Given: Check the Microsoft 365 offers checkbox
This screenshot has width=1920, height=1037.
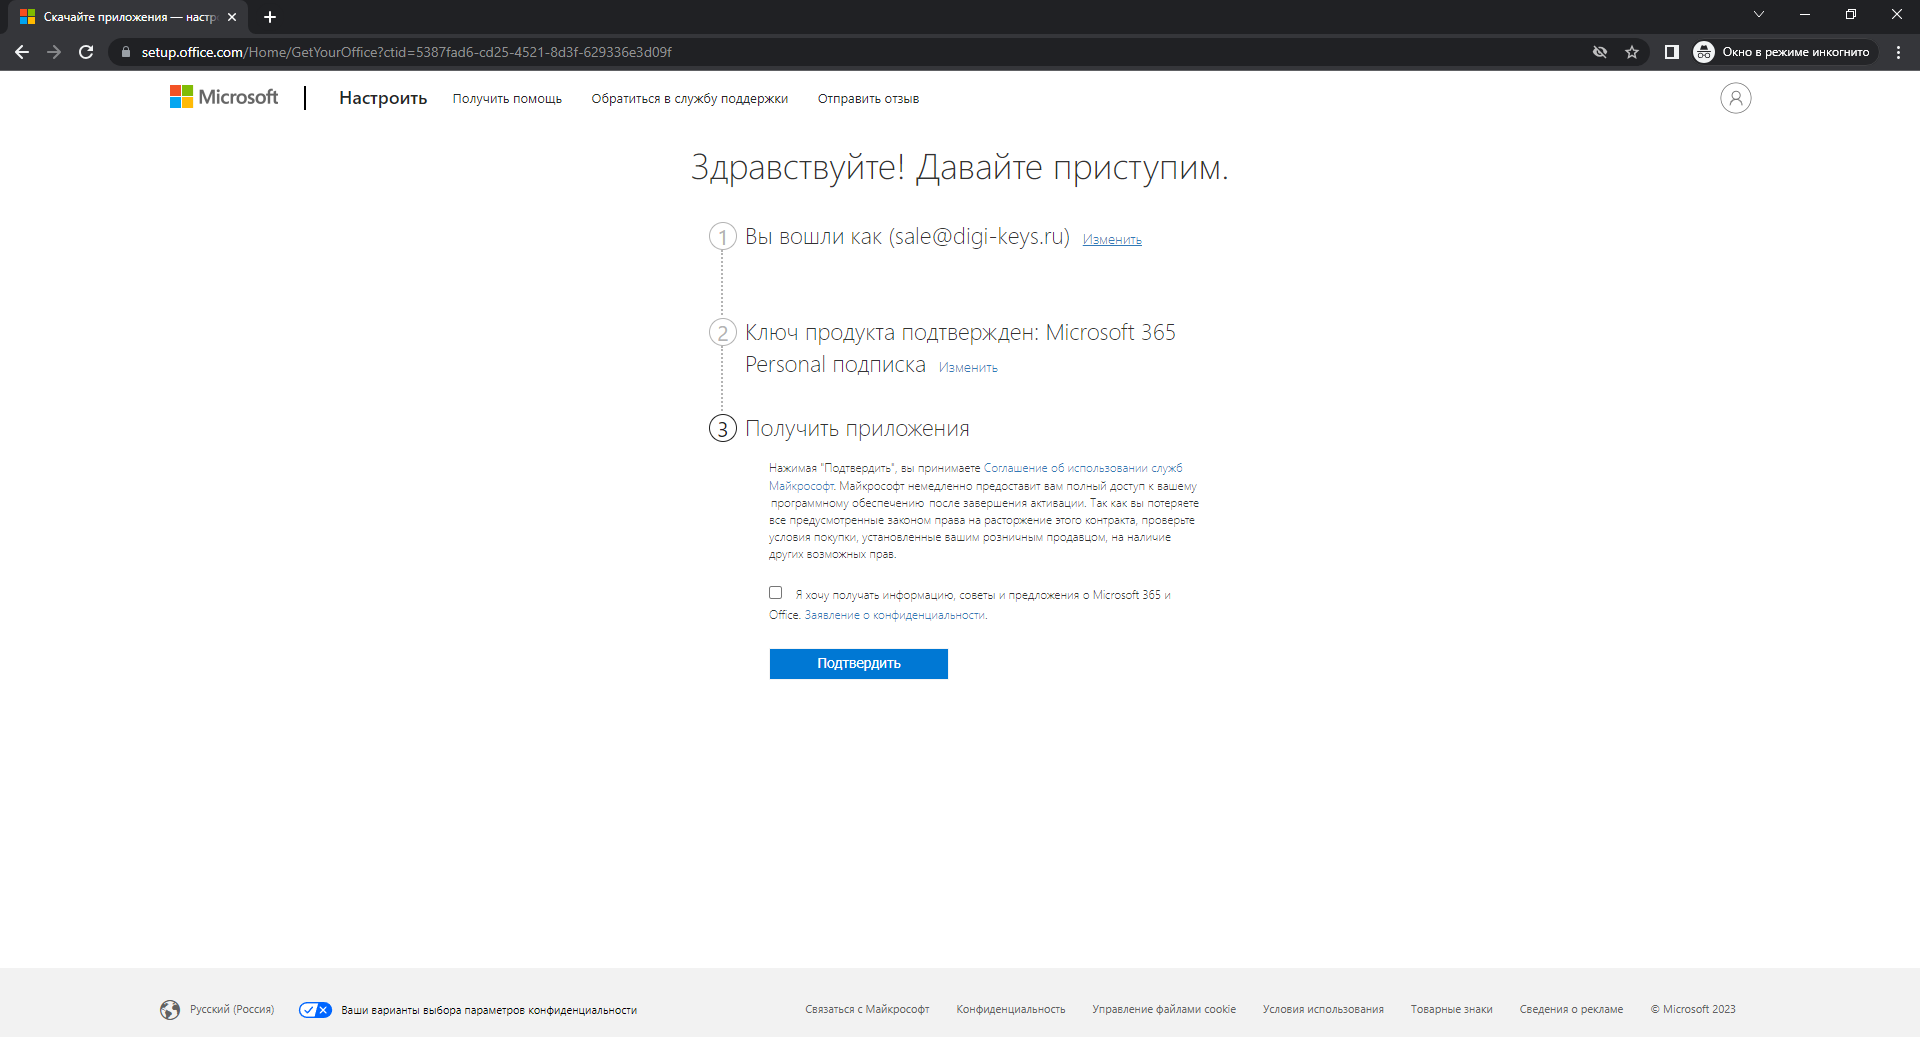Looking at the screenshot, I should 775,593.
